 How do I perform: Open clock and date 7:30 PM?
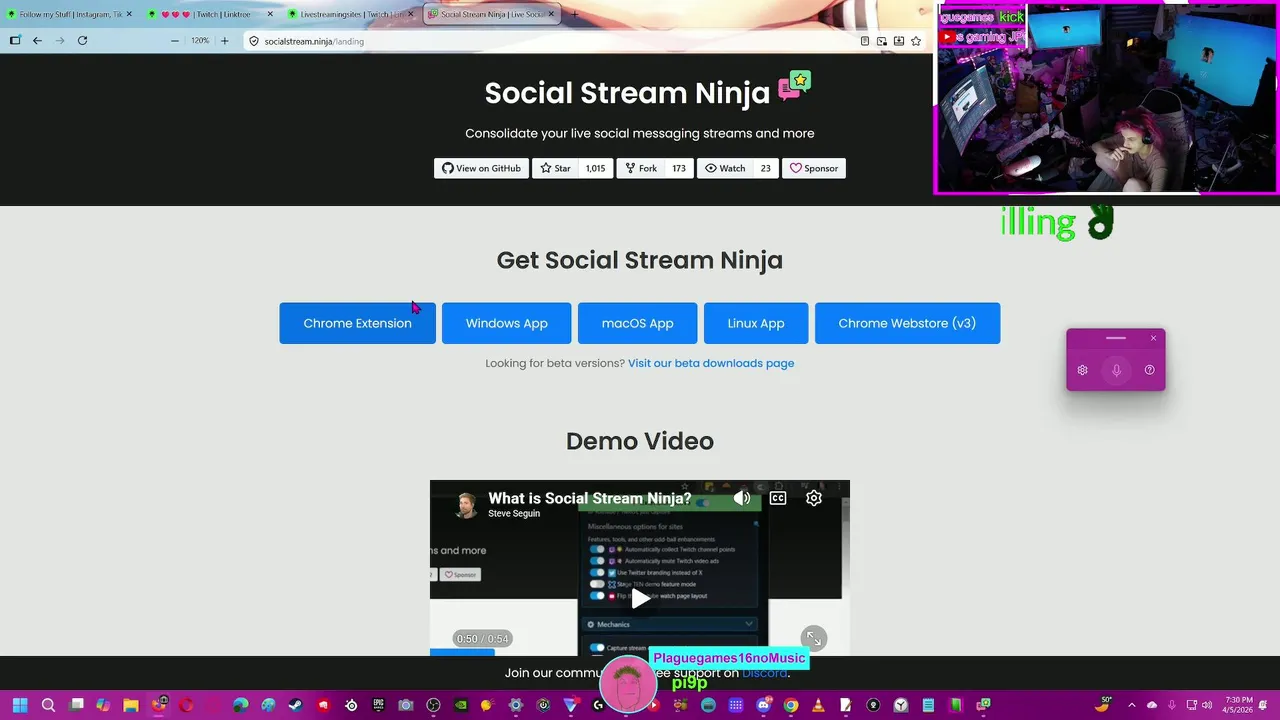point(1238,705)
